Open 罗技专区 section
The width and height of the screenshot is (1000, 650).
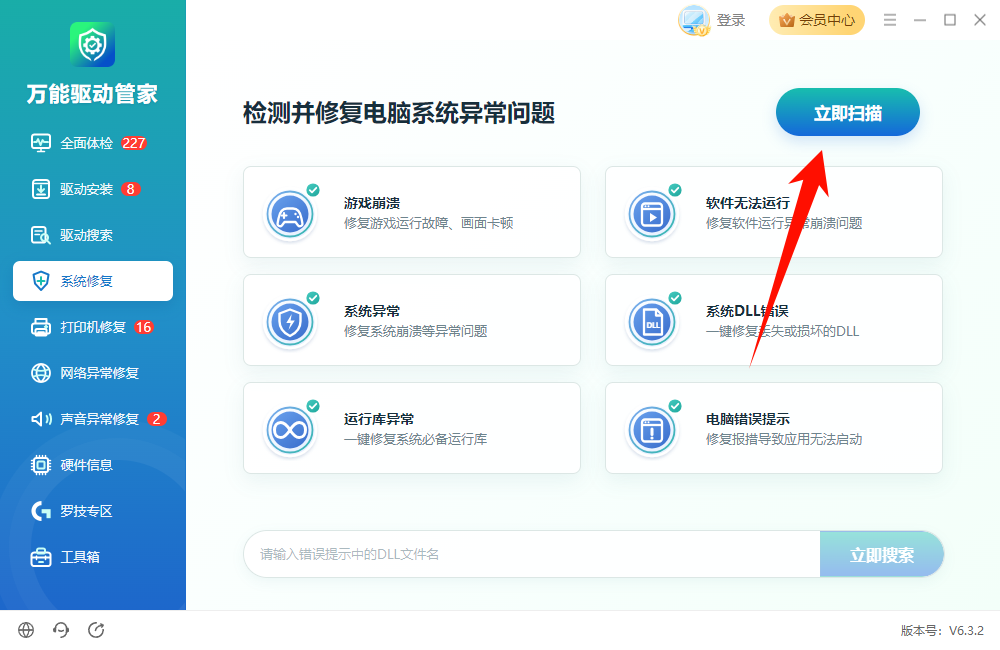92,511
